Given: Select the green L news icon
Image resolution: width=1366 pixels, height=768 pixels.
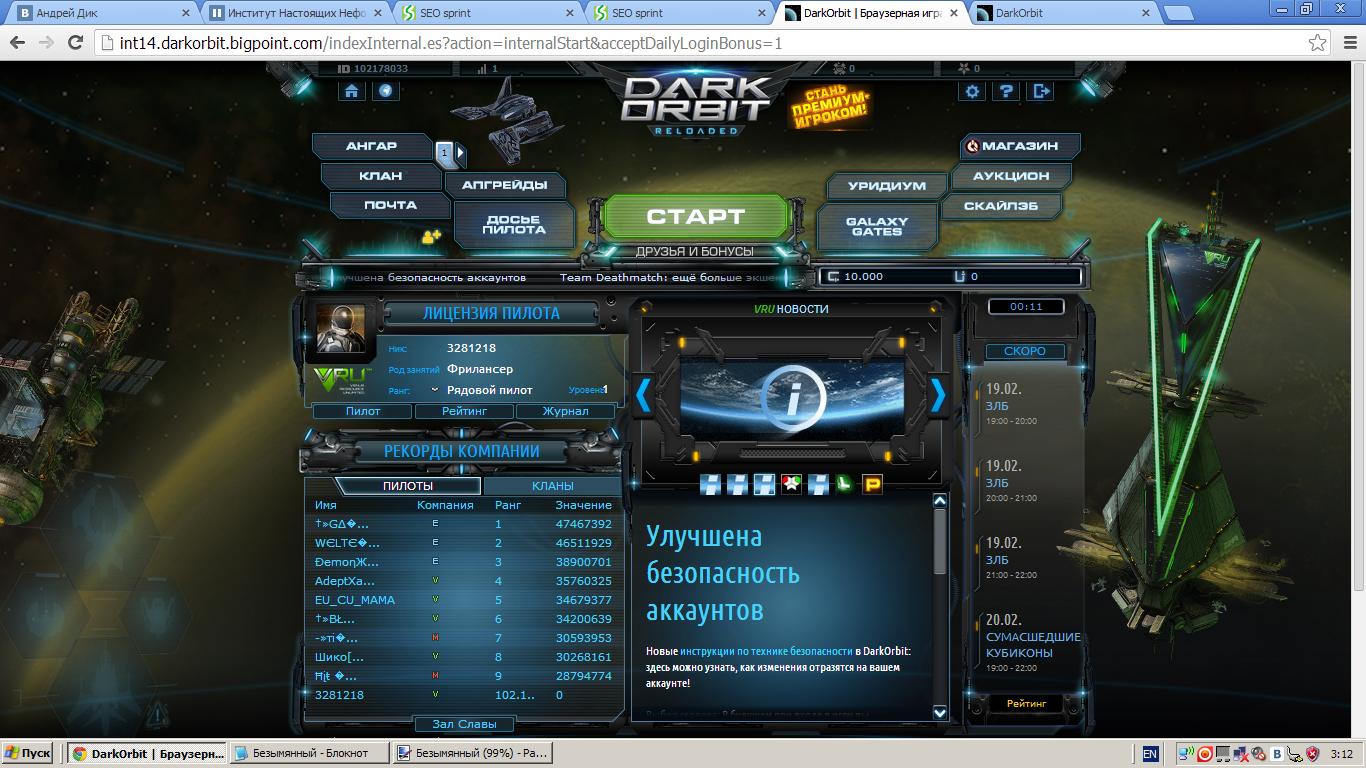Looking at the screenshot, I should point(845,485).
